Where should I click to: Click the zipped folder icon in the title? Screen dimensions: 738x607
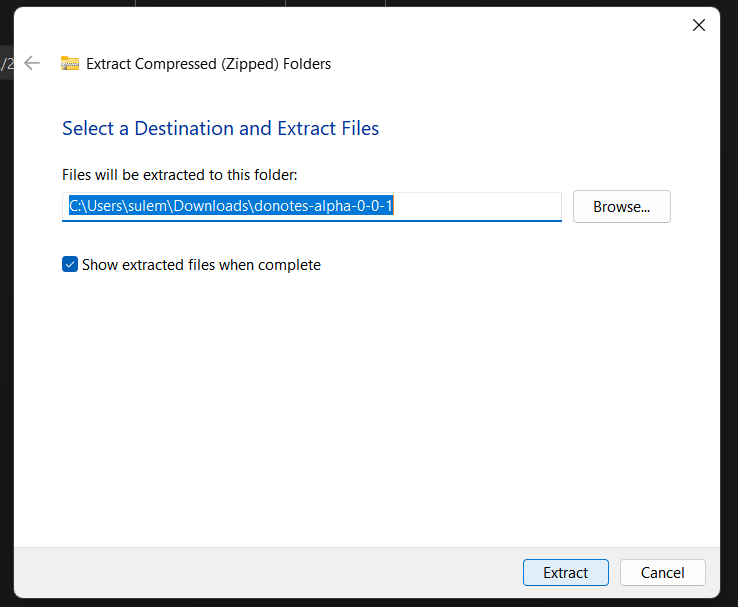pos(70,63)
